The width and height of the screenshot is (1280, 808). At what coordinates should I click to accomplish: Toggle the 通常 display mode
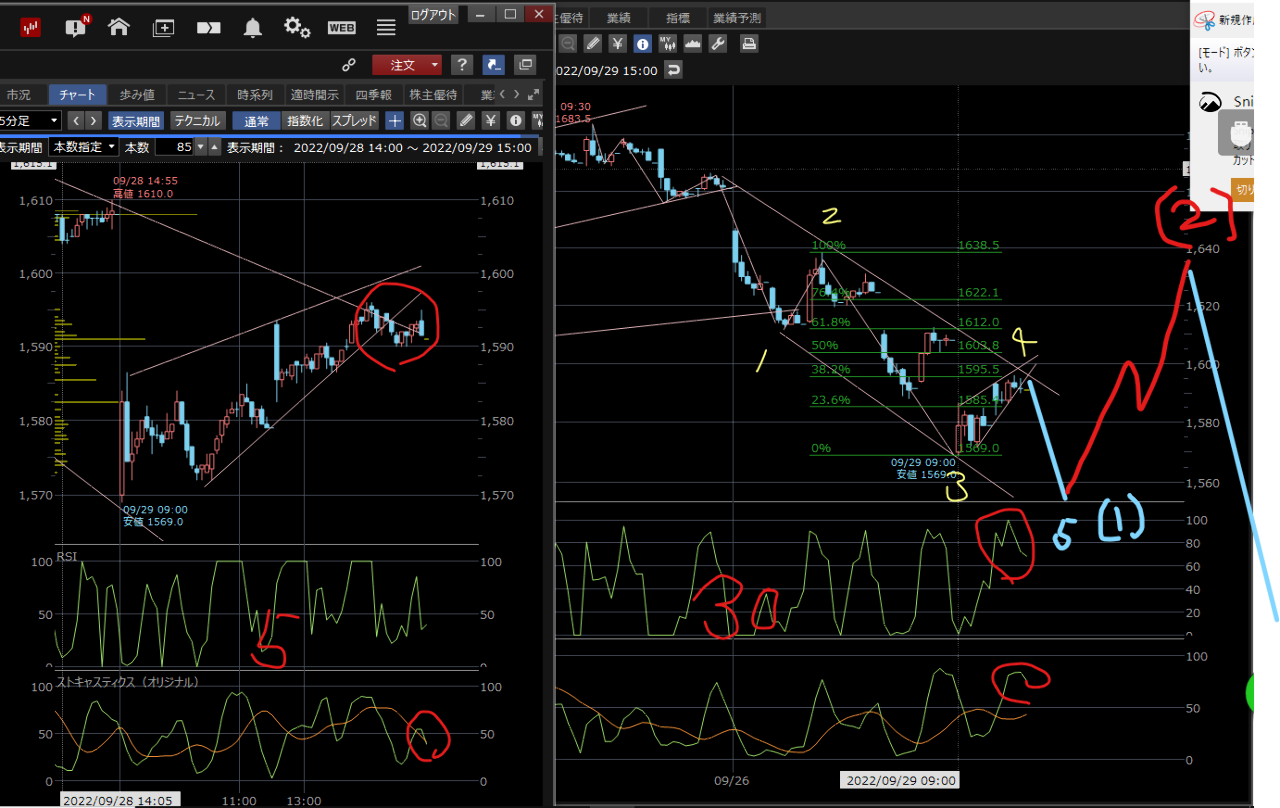click(x=256, y=121)
